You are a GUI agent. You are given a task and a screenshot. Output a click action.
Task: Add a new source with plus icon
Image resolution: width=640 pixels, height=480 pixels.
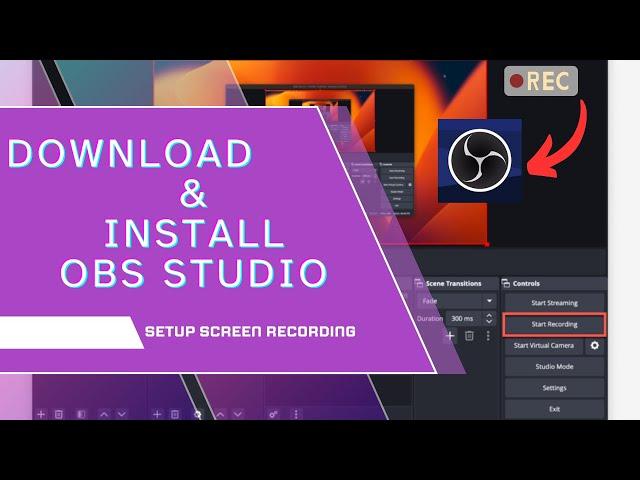point(156,413)
